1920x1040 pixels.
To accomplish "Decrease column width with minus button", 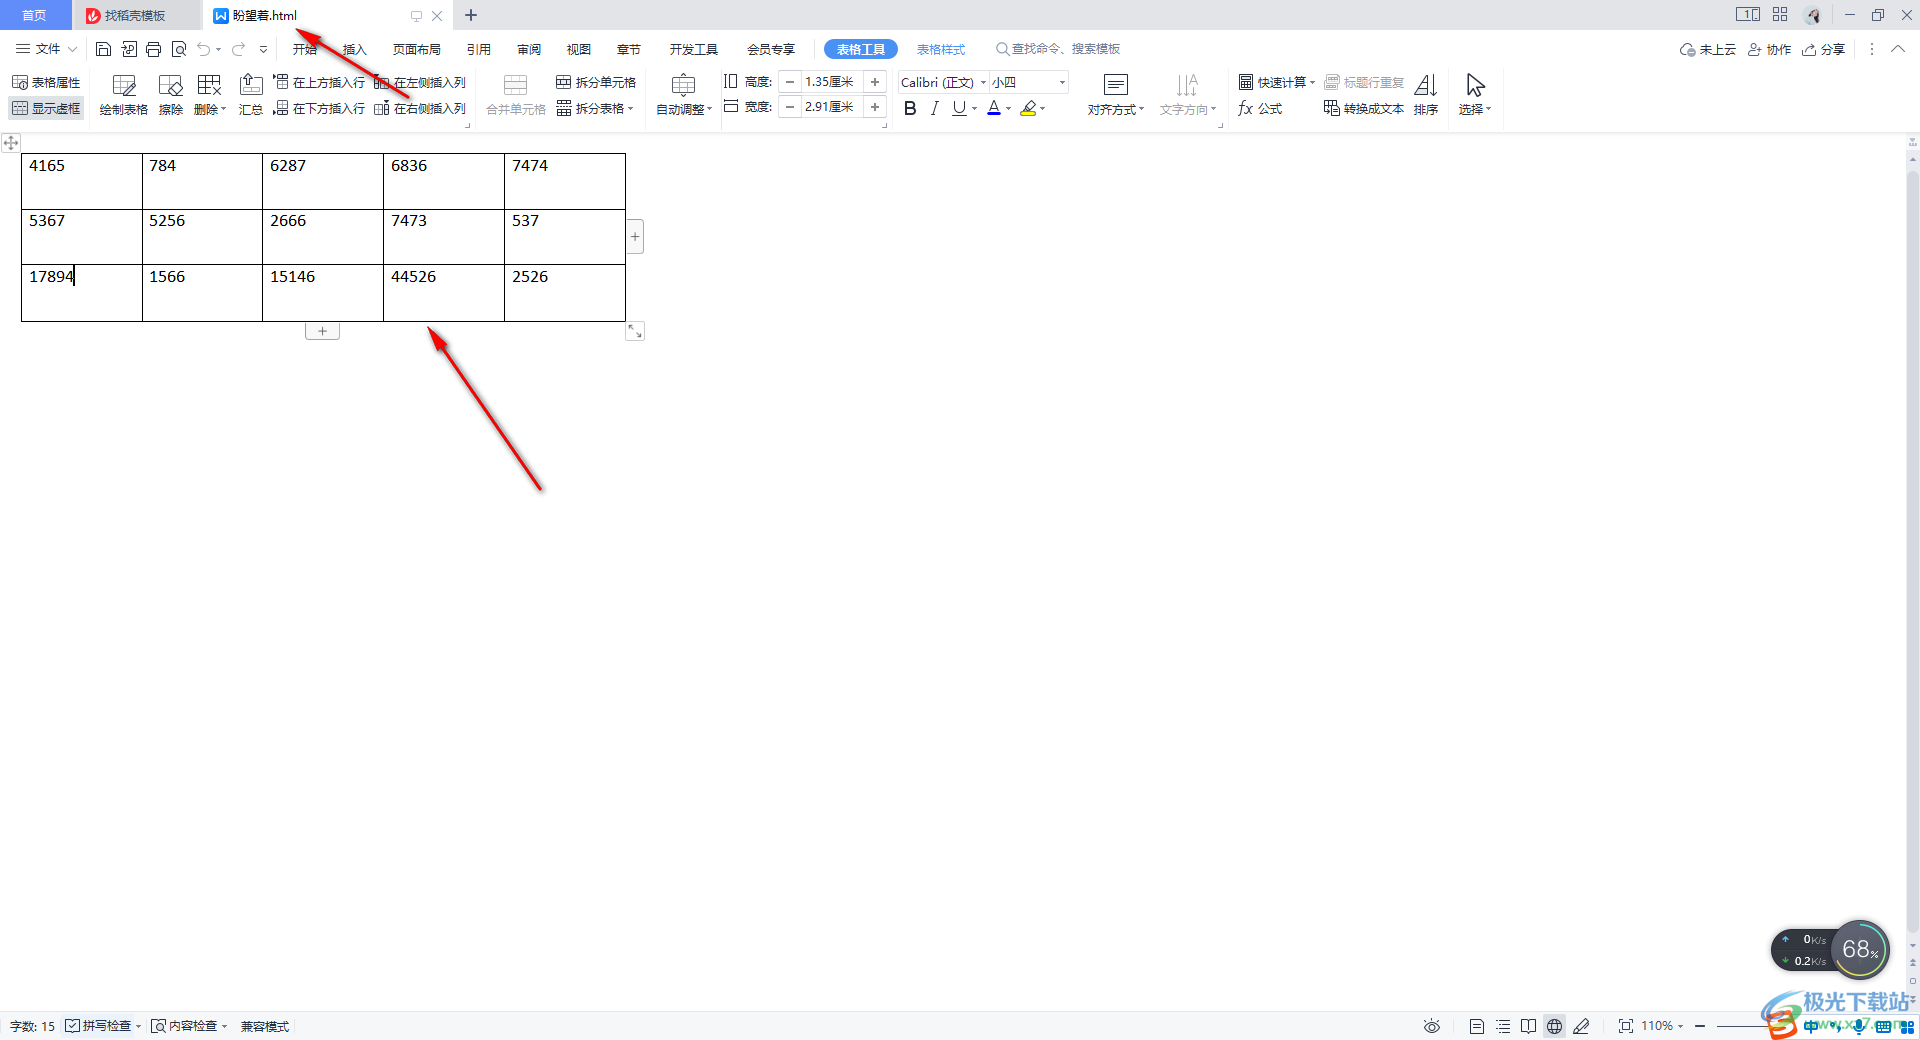I will point(790,107).
